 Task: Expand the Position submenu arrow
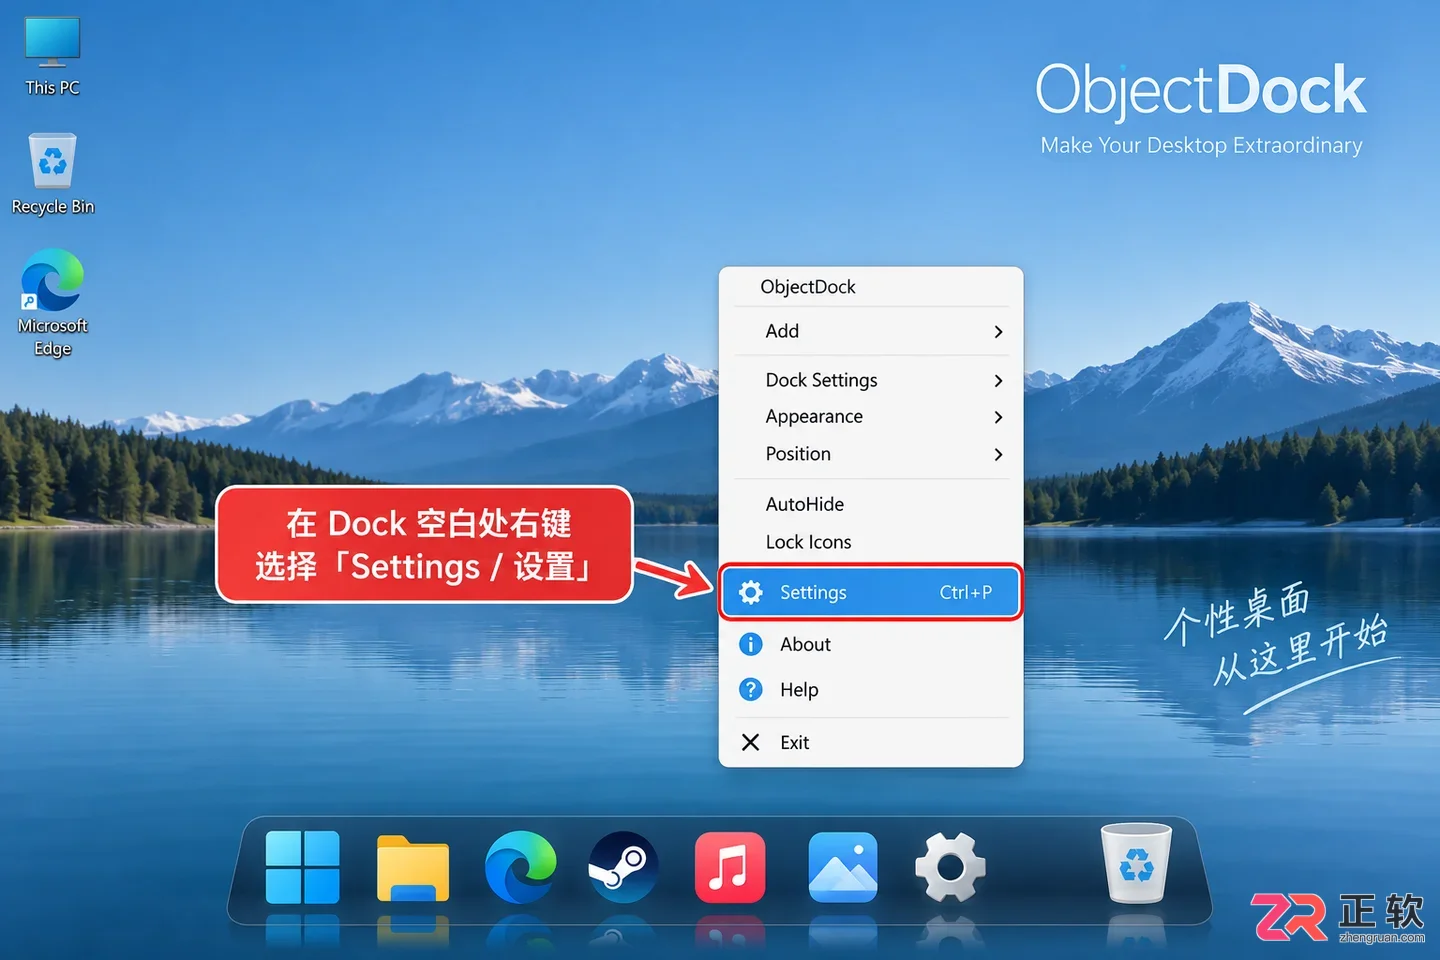[x=998, y=454]
